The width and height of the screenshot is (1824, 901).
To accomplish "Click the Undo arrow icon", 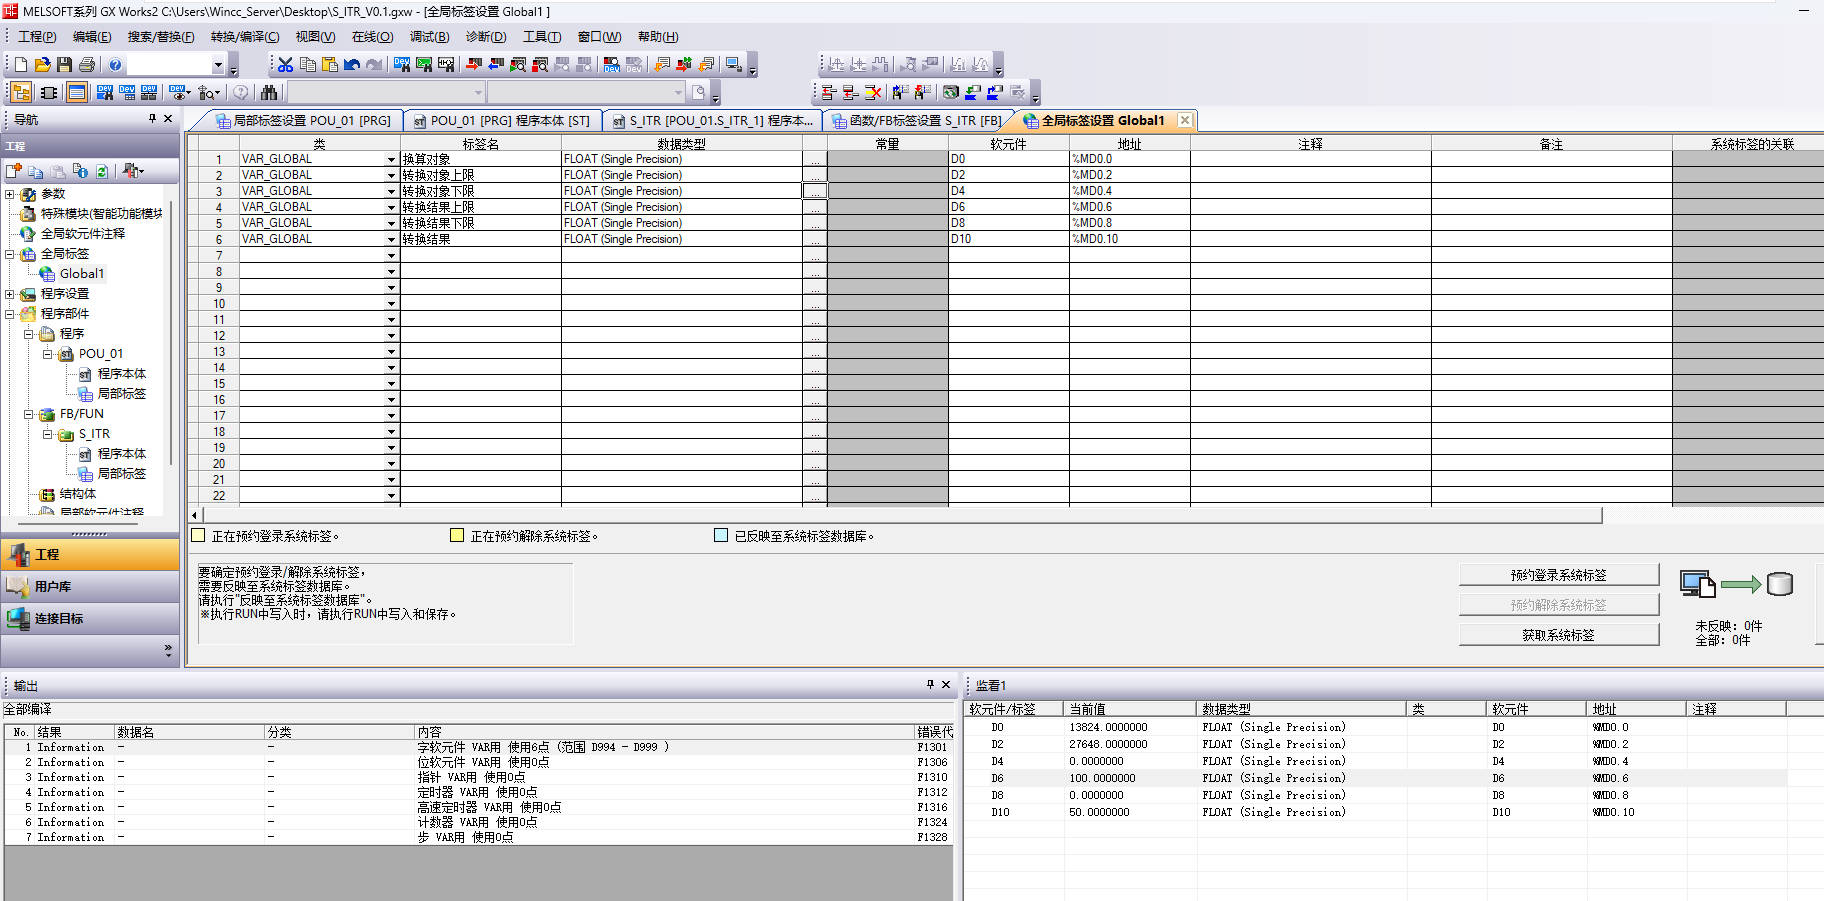I will (352, 65).
